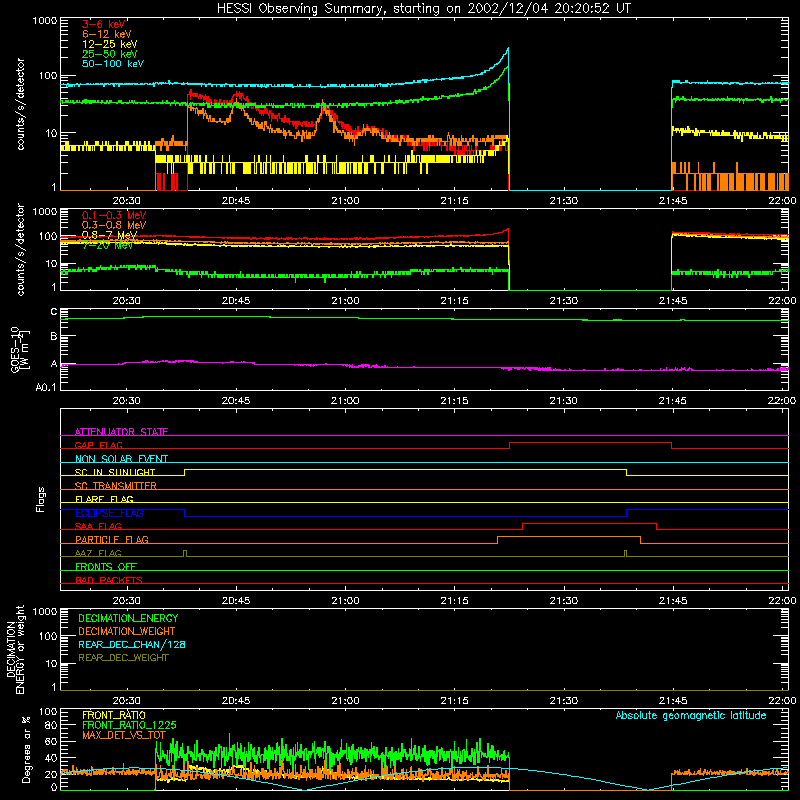The height and width of the screenshot is (800, 800).
Task: Click the Absolute geomagnetic latitude label
Action: [x=691, y=715]
